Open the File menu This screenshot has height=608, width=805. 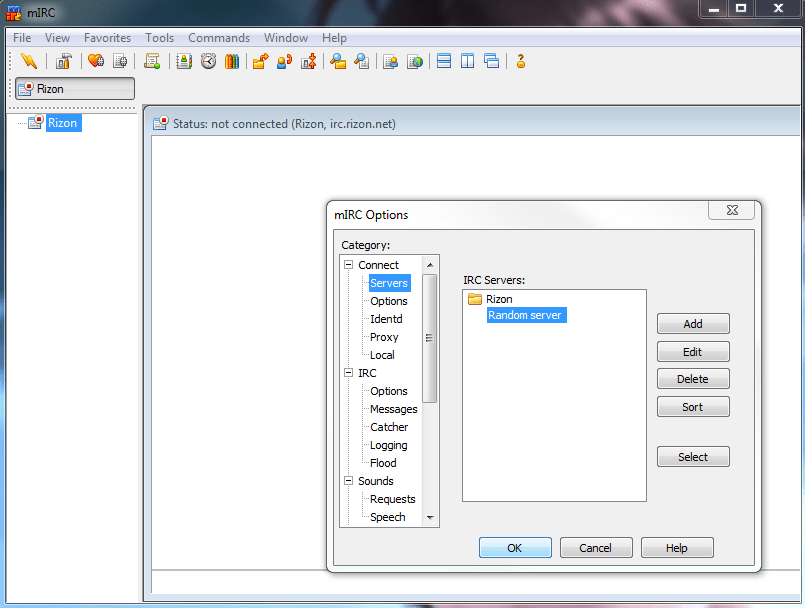coord(22,38)
